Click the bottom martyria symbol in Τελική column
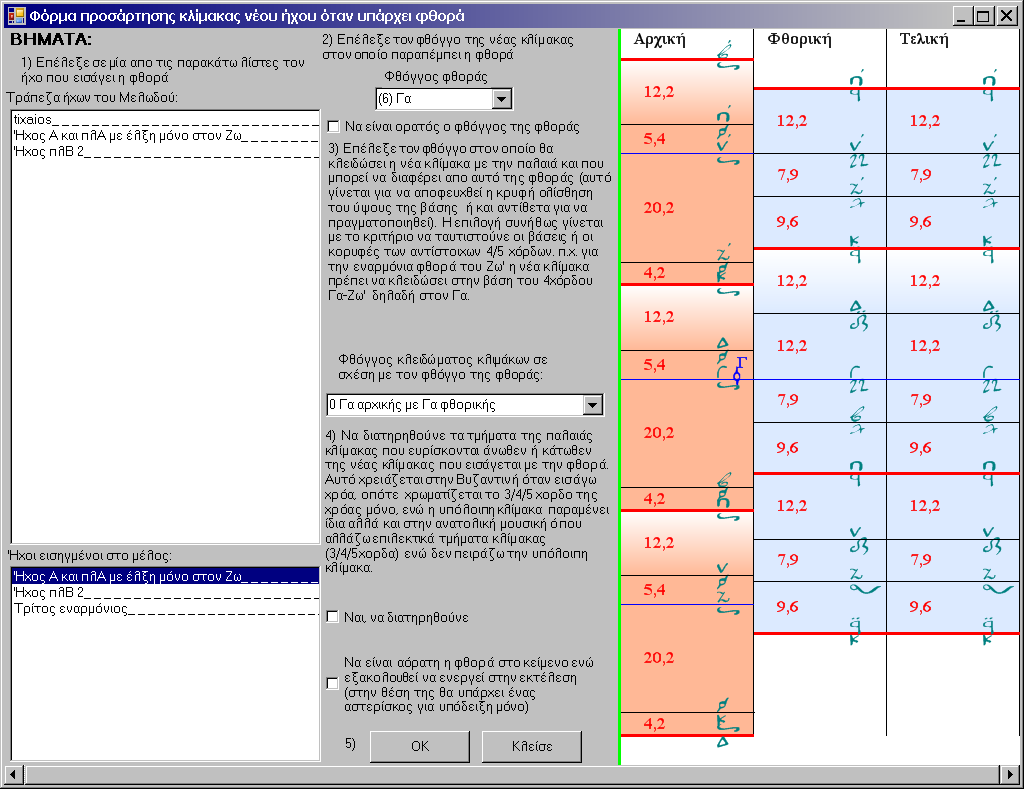The height and width of the screenshot is (789, 1024). 989,630
